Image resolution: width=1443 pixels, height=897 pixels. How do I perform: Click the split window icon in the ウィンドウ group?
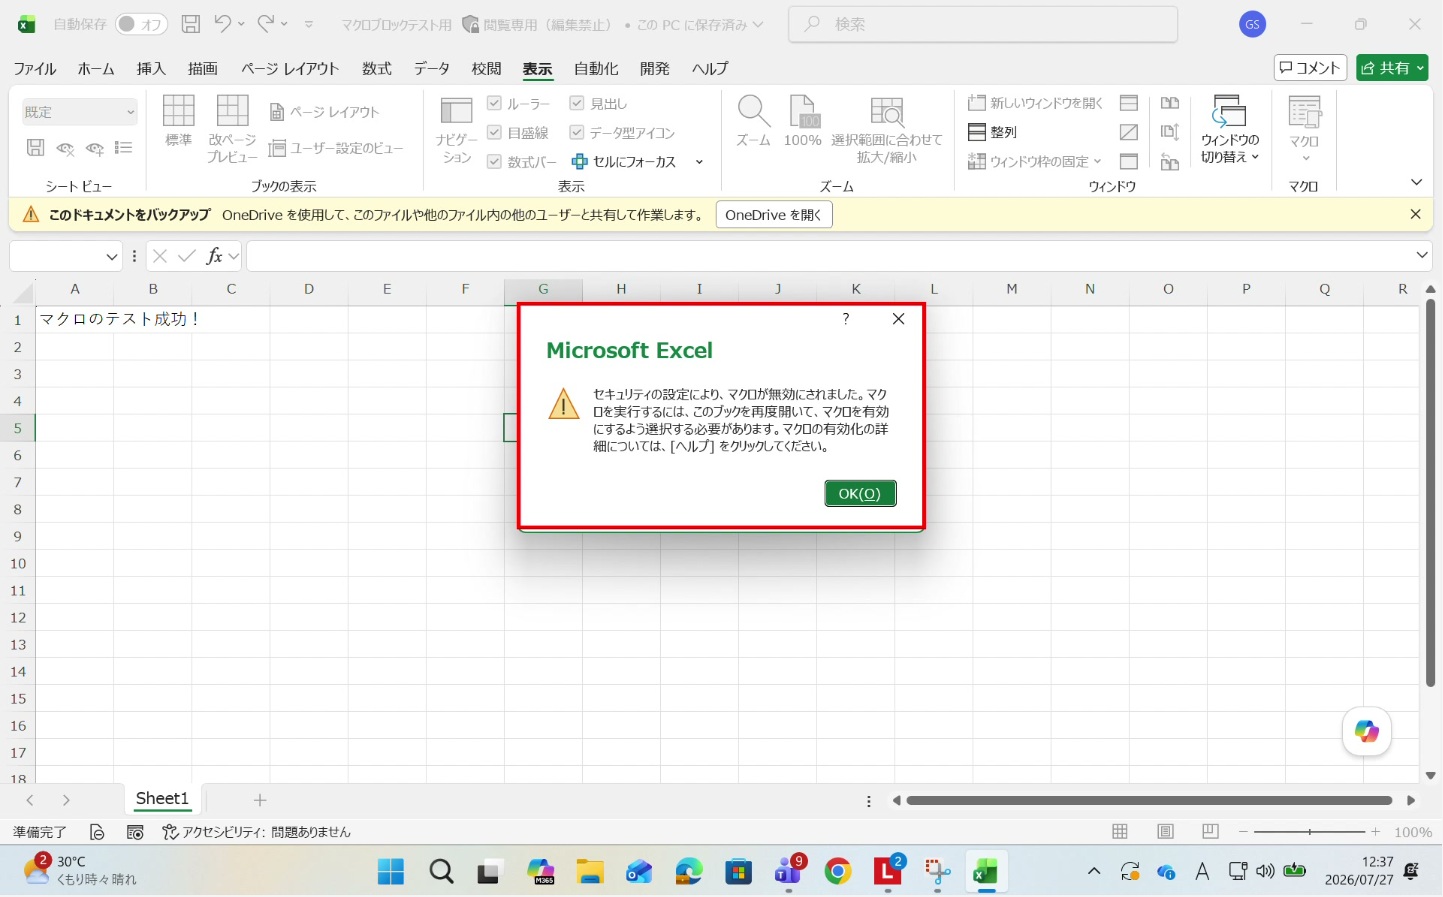pyautogui.click(x=1129, y=103)
